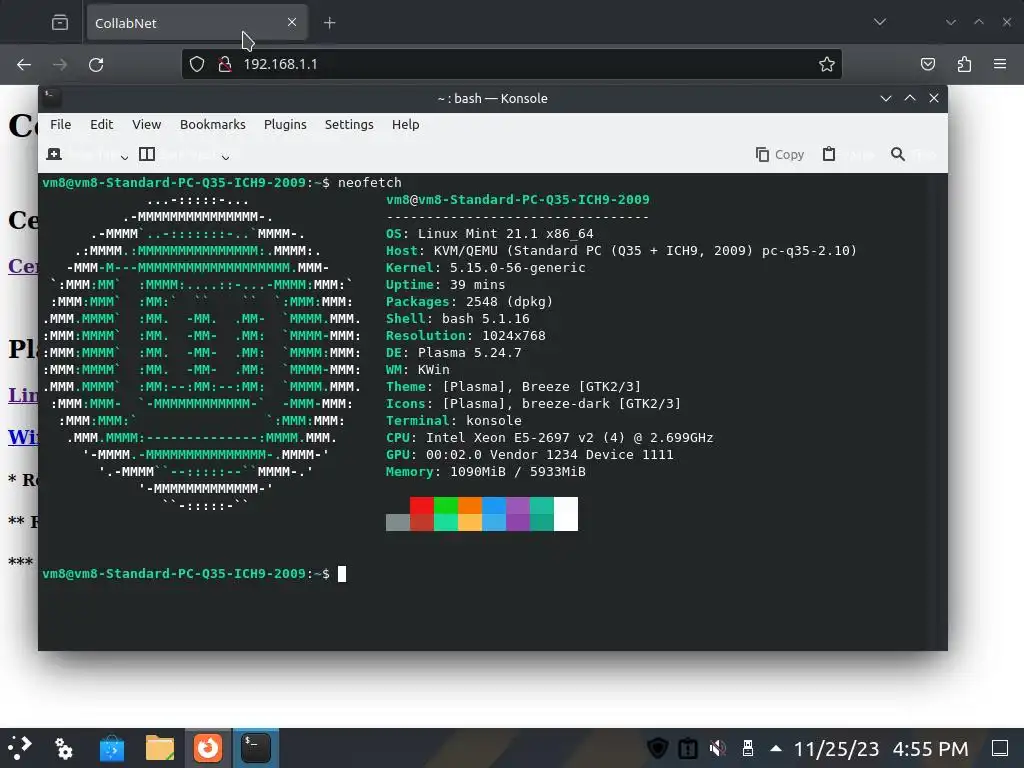Viewport: 1024px width, 768px height.
Task: Click the Paste clipboard icon in Konsole
Action: pyautogui.click(x=829, y=154)
